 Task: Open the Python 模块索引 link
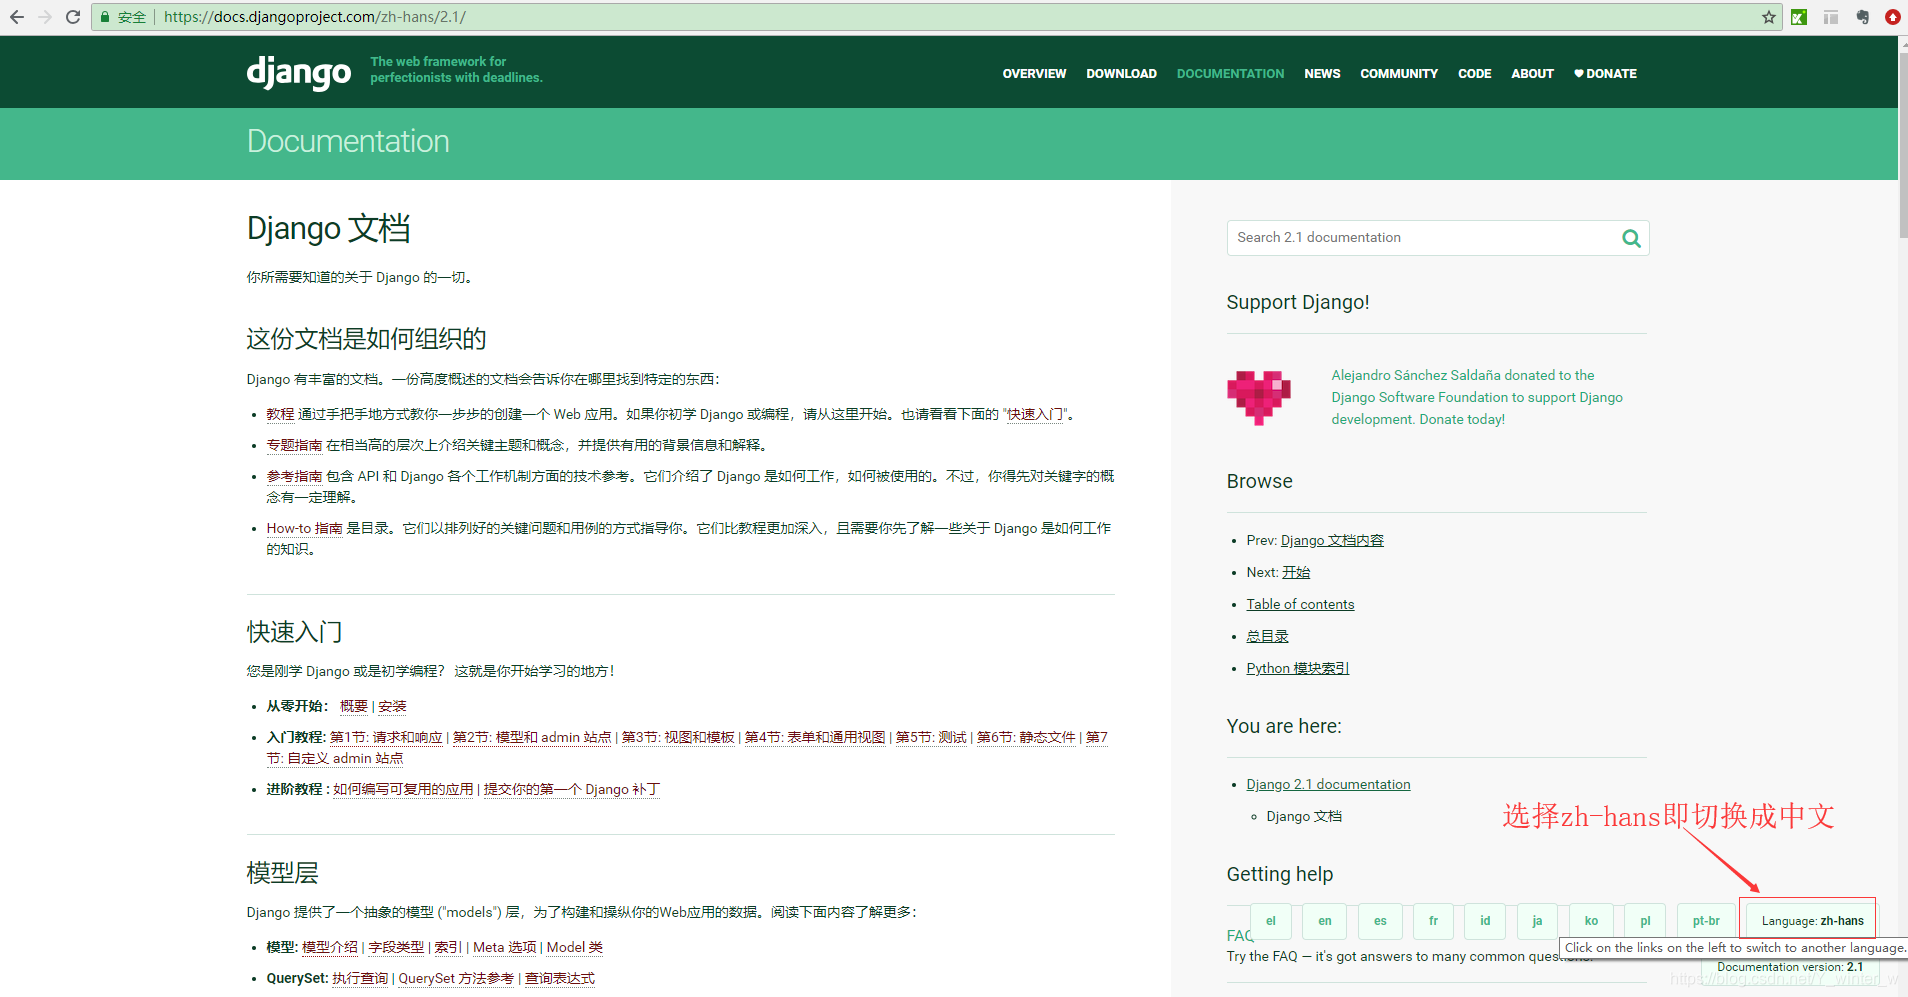(1297, 668)
